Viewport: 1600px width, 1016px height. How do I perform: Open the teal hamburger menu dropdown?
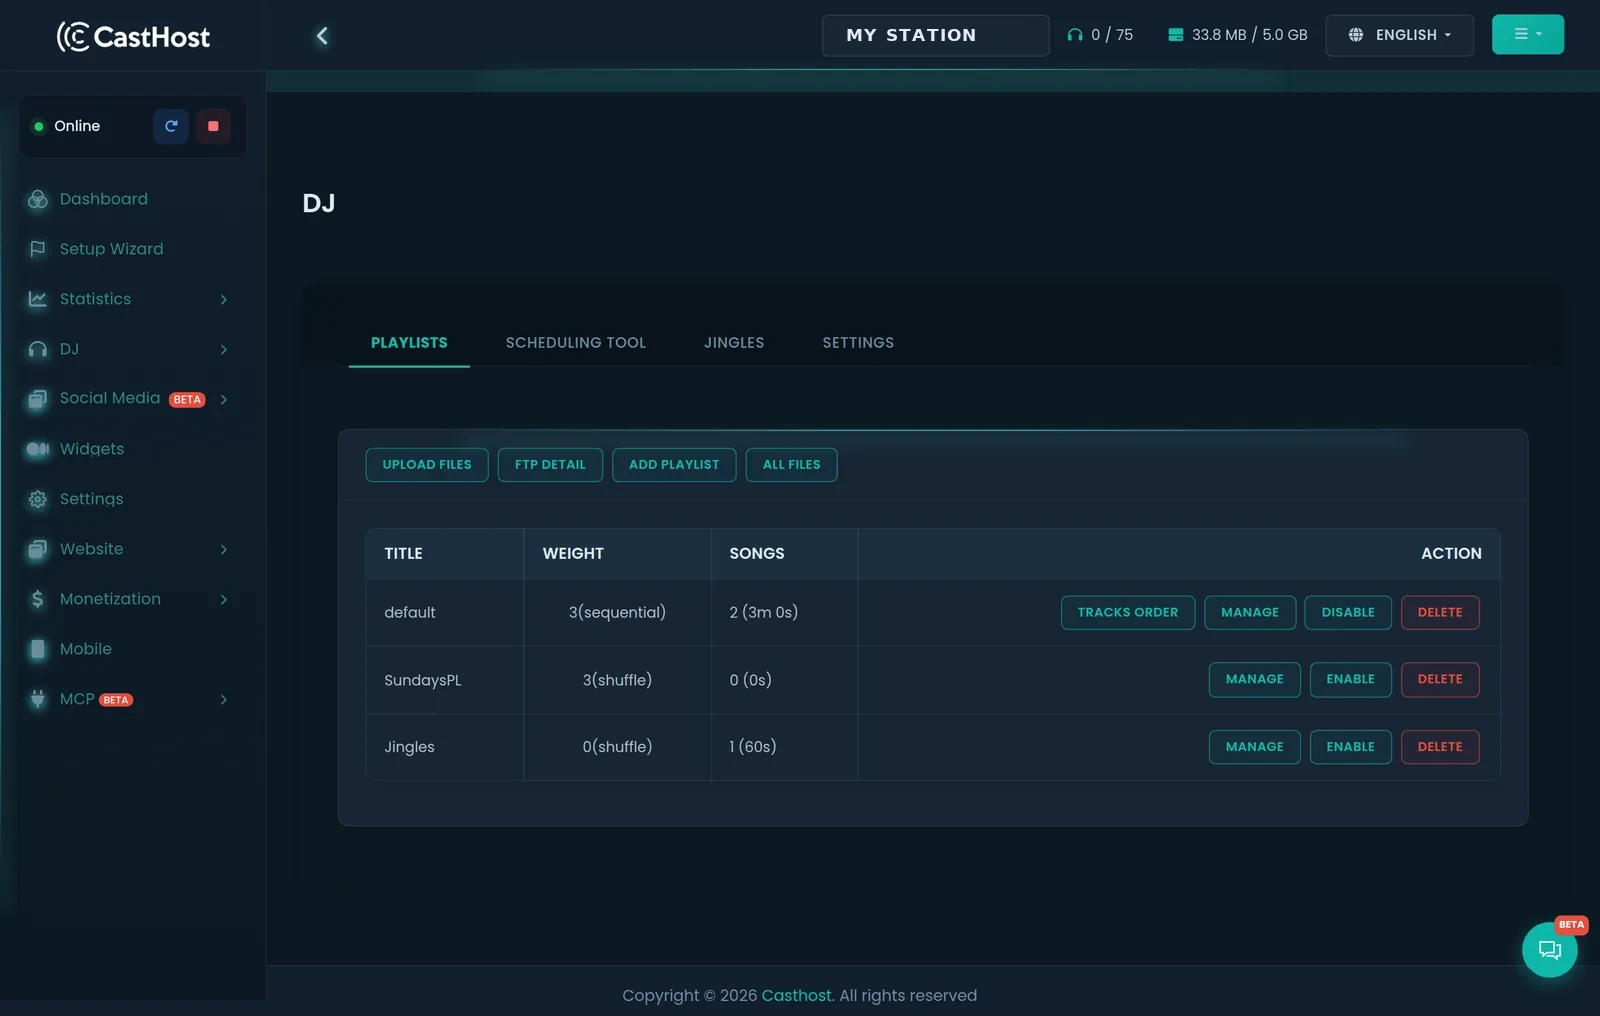point(1527,34)
